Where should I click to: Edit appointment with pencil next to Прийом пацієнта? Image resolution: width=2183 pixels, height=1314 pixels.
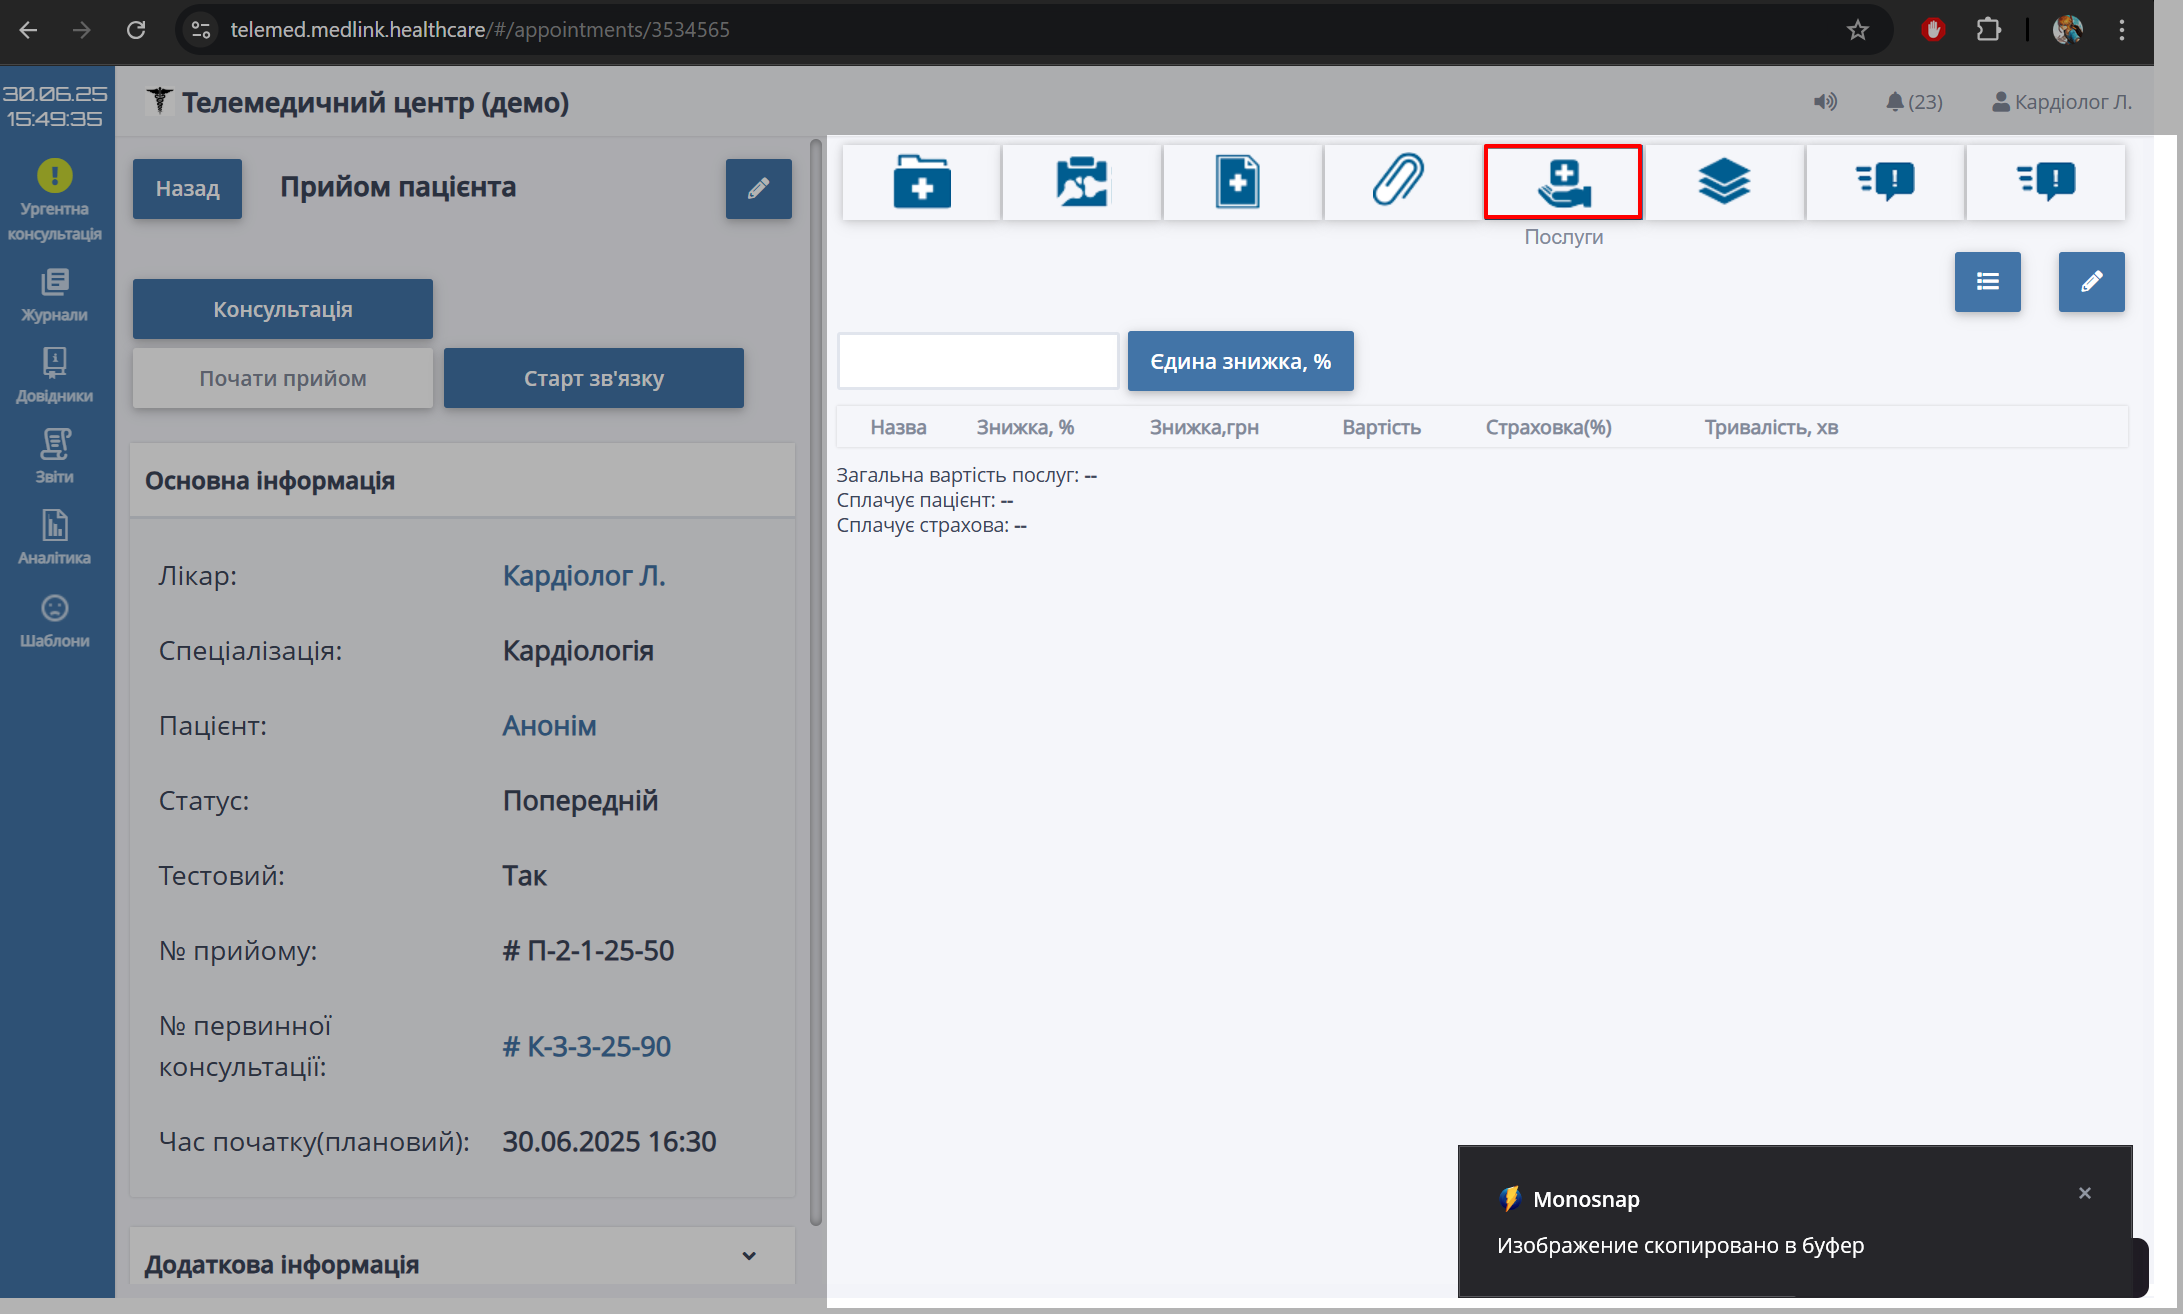point(758,188)
